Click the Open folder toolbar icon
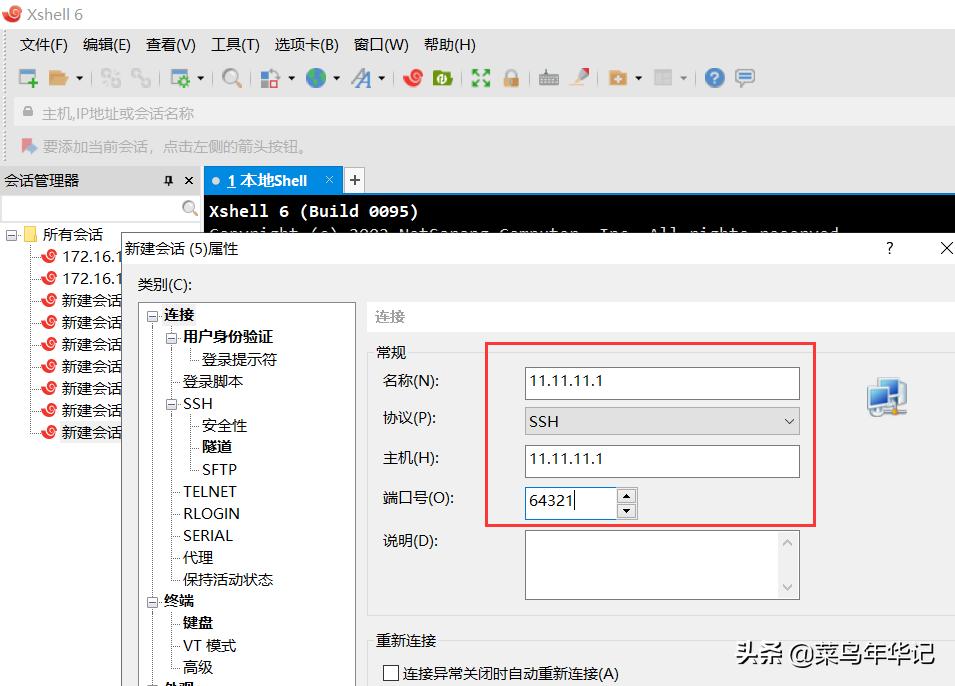Screen dimensions: 955x686 (58, 78)
